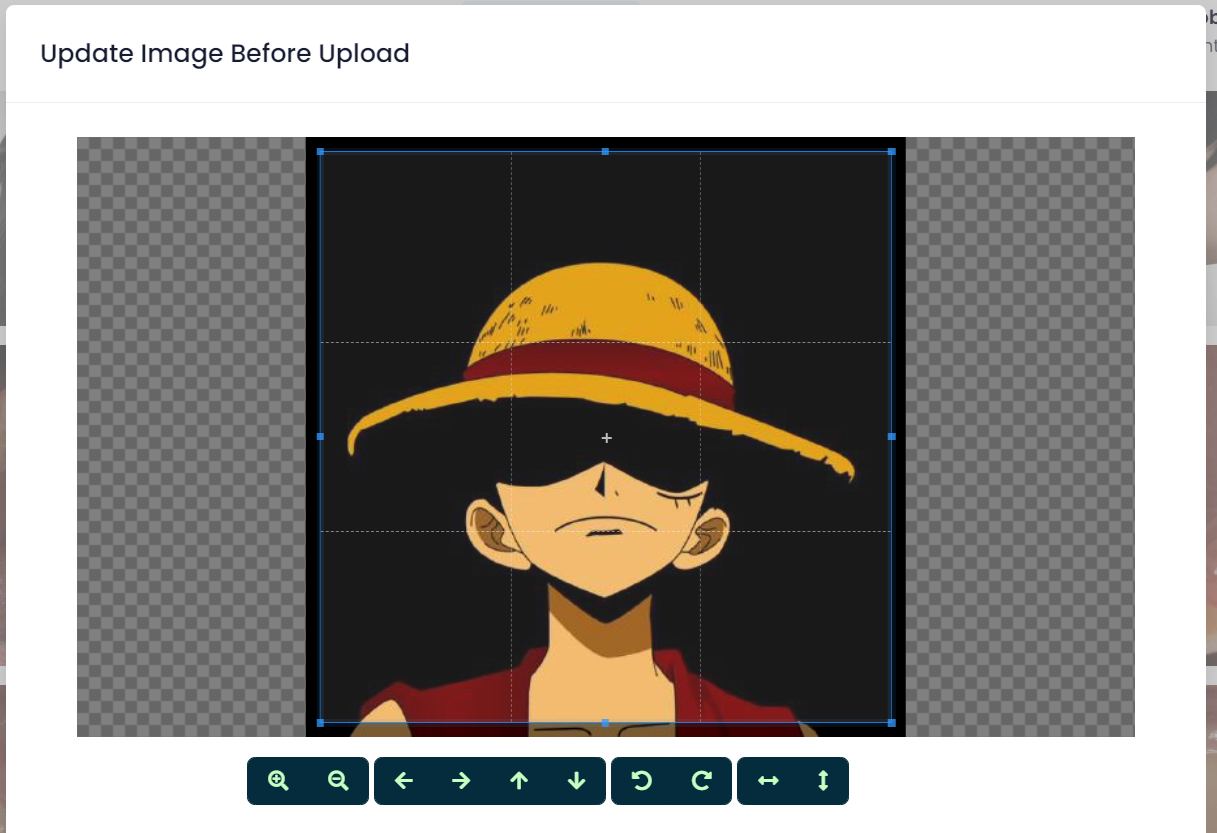Screen dimensions: 1217x833
Task: Click the bottom-center crop edge handle
Action: [605, 722]
